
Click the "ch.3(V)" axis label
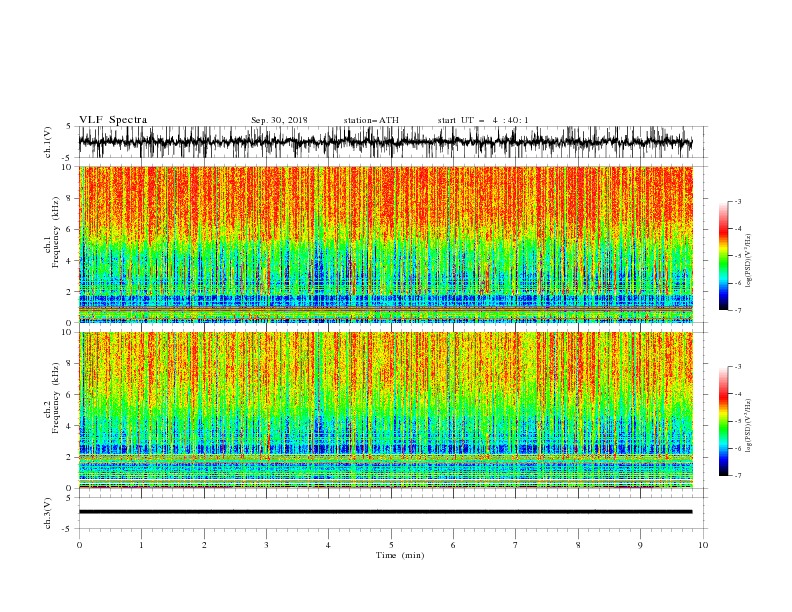click(48, 513)
